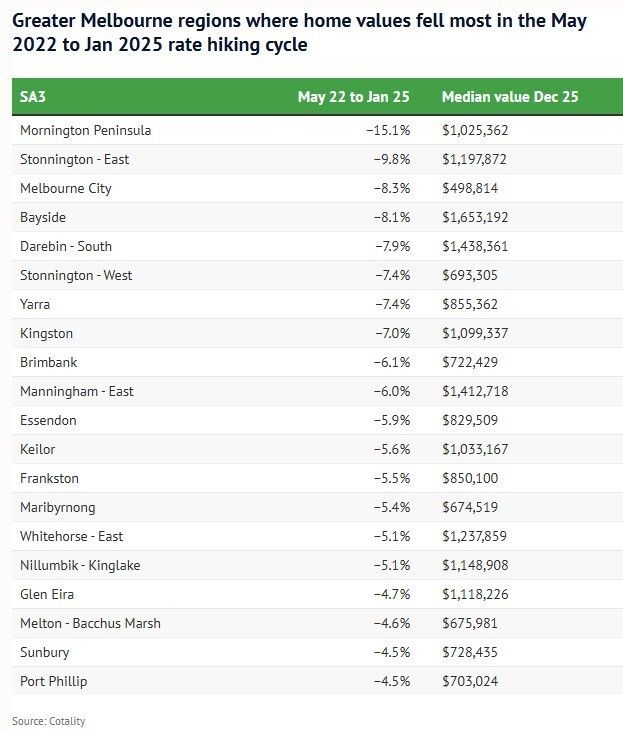Select Melton - Bacchus Marsh row name
Image resolution: width=623 pixels, height=730 pixels.
click(x=90, y=623)
